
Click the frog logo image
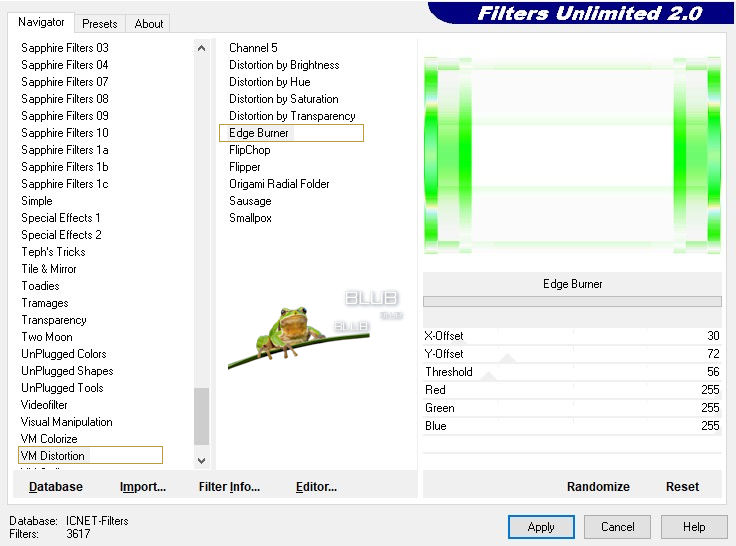(291, 332)
